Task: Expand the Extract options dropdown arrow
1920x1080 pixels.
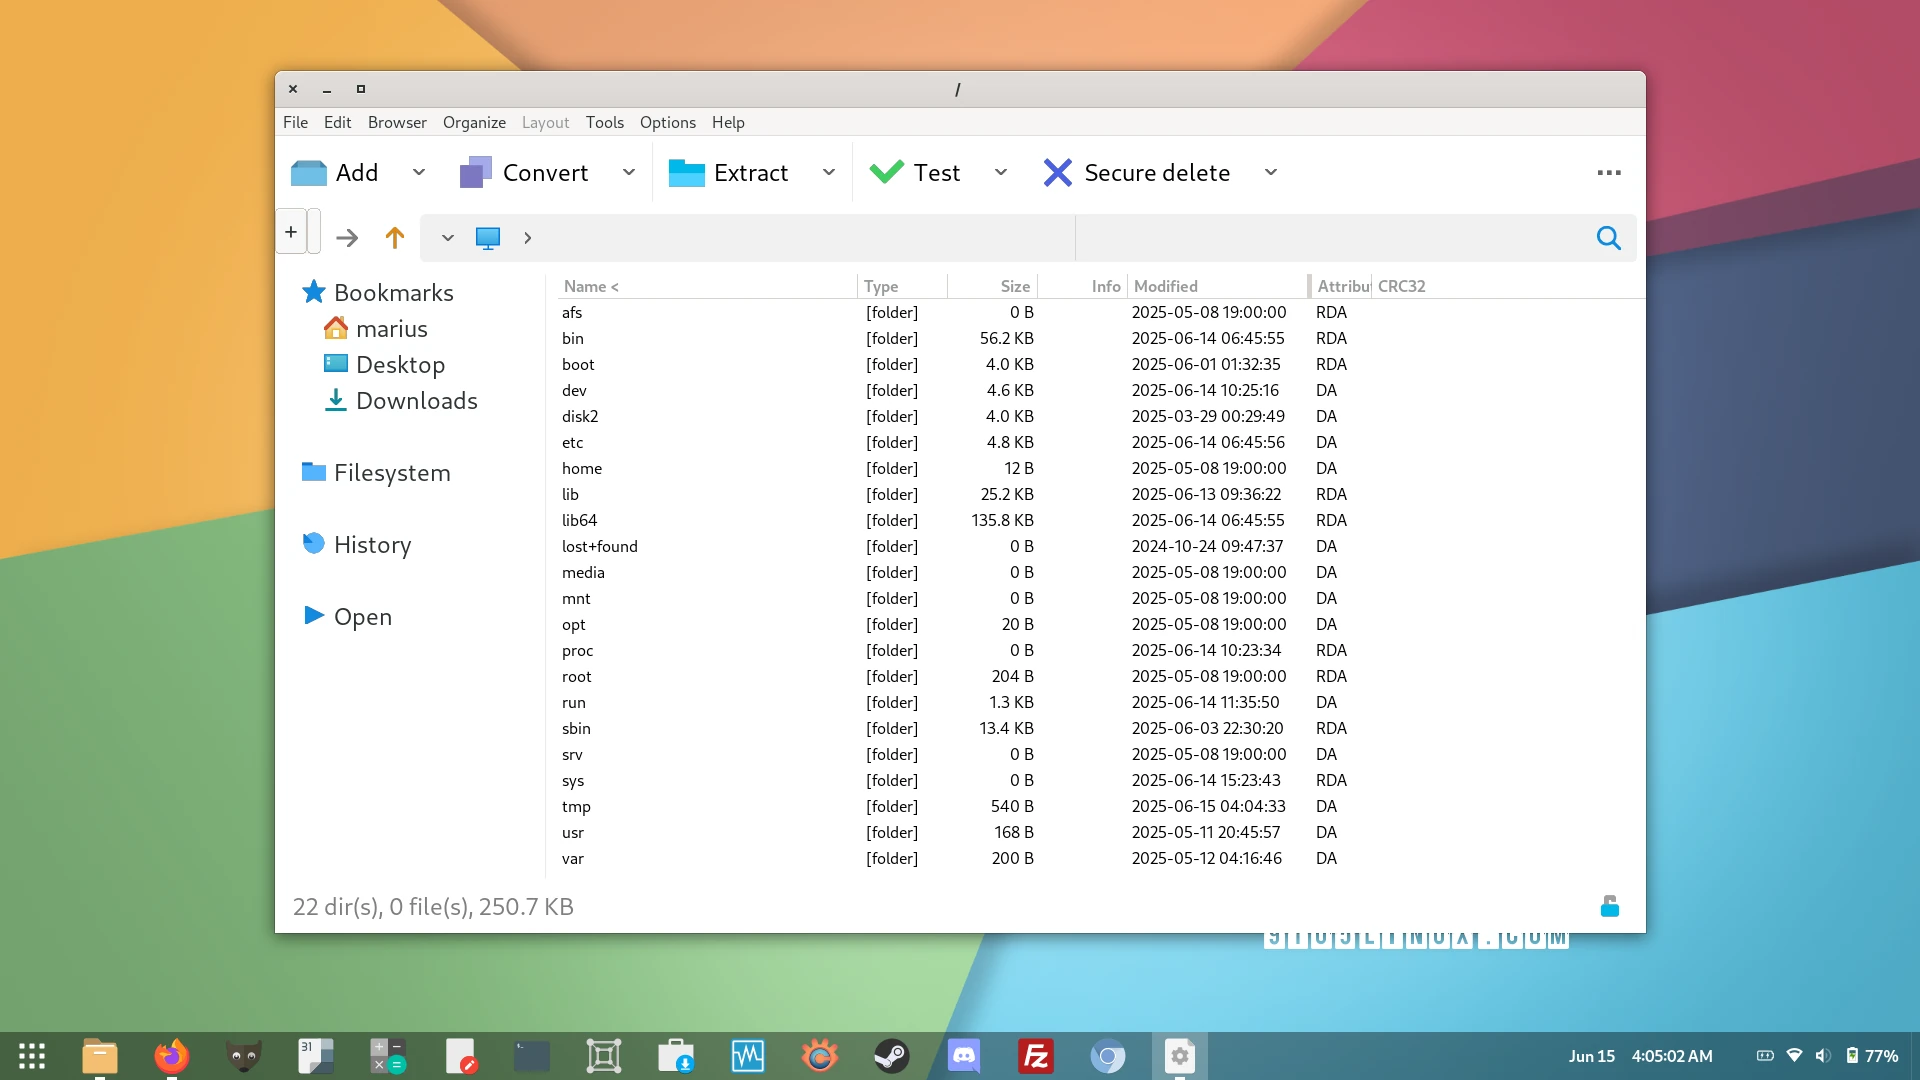Action: 829,173
